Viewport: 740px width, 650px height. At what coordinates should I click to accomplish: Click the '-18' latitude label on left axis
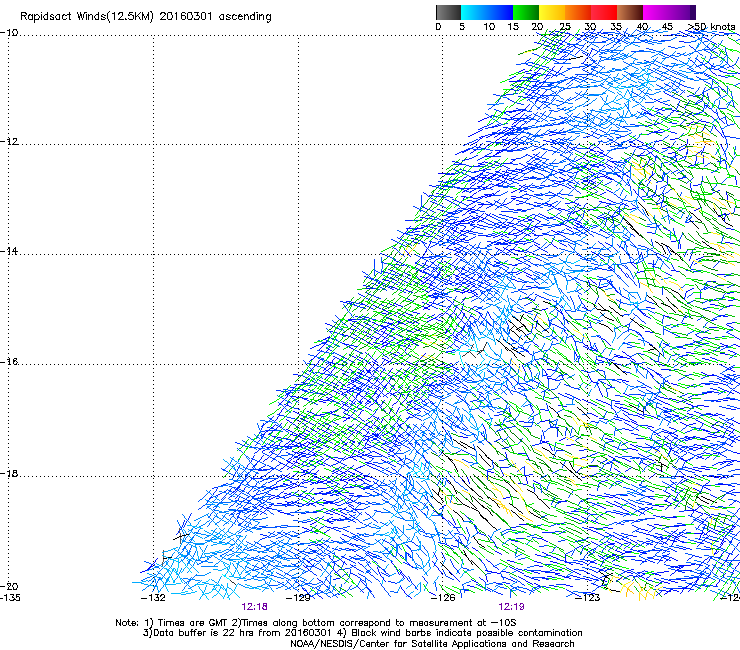point(9,473)
